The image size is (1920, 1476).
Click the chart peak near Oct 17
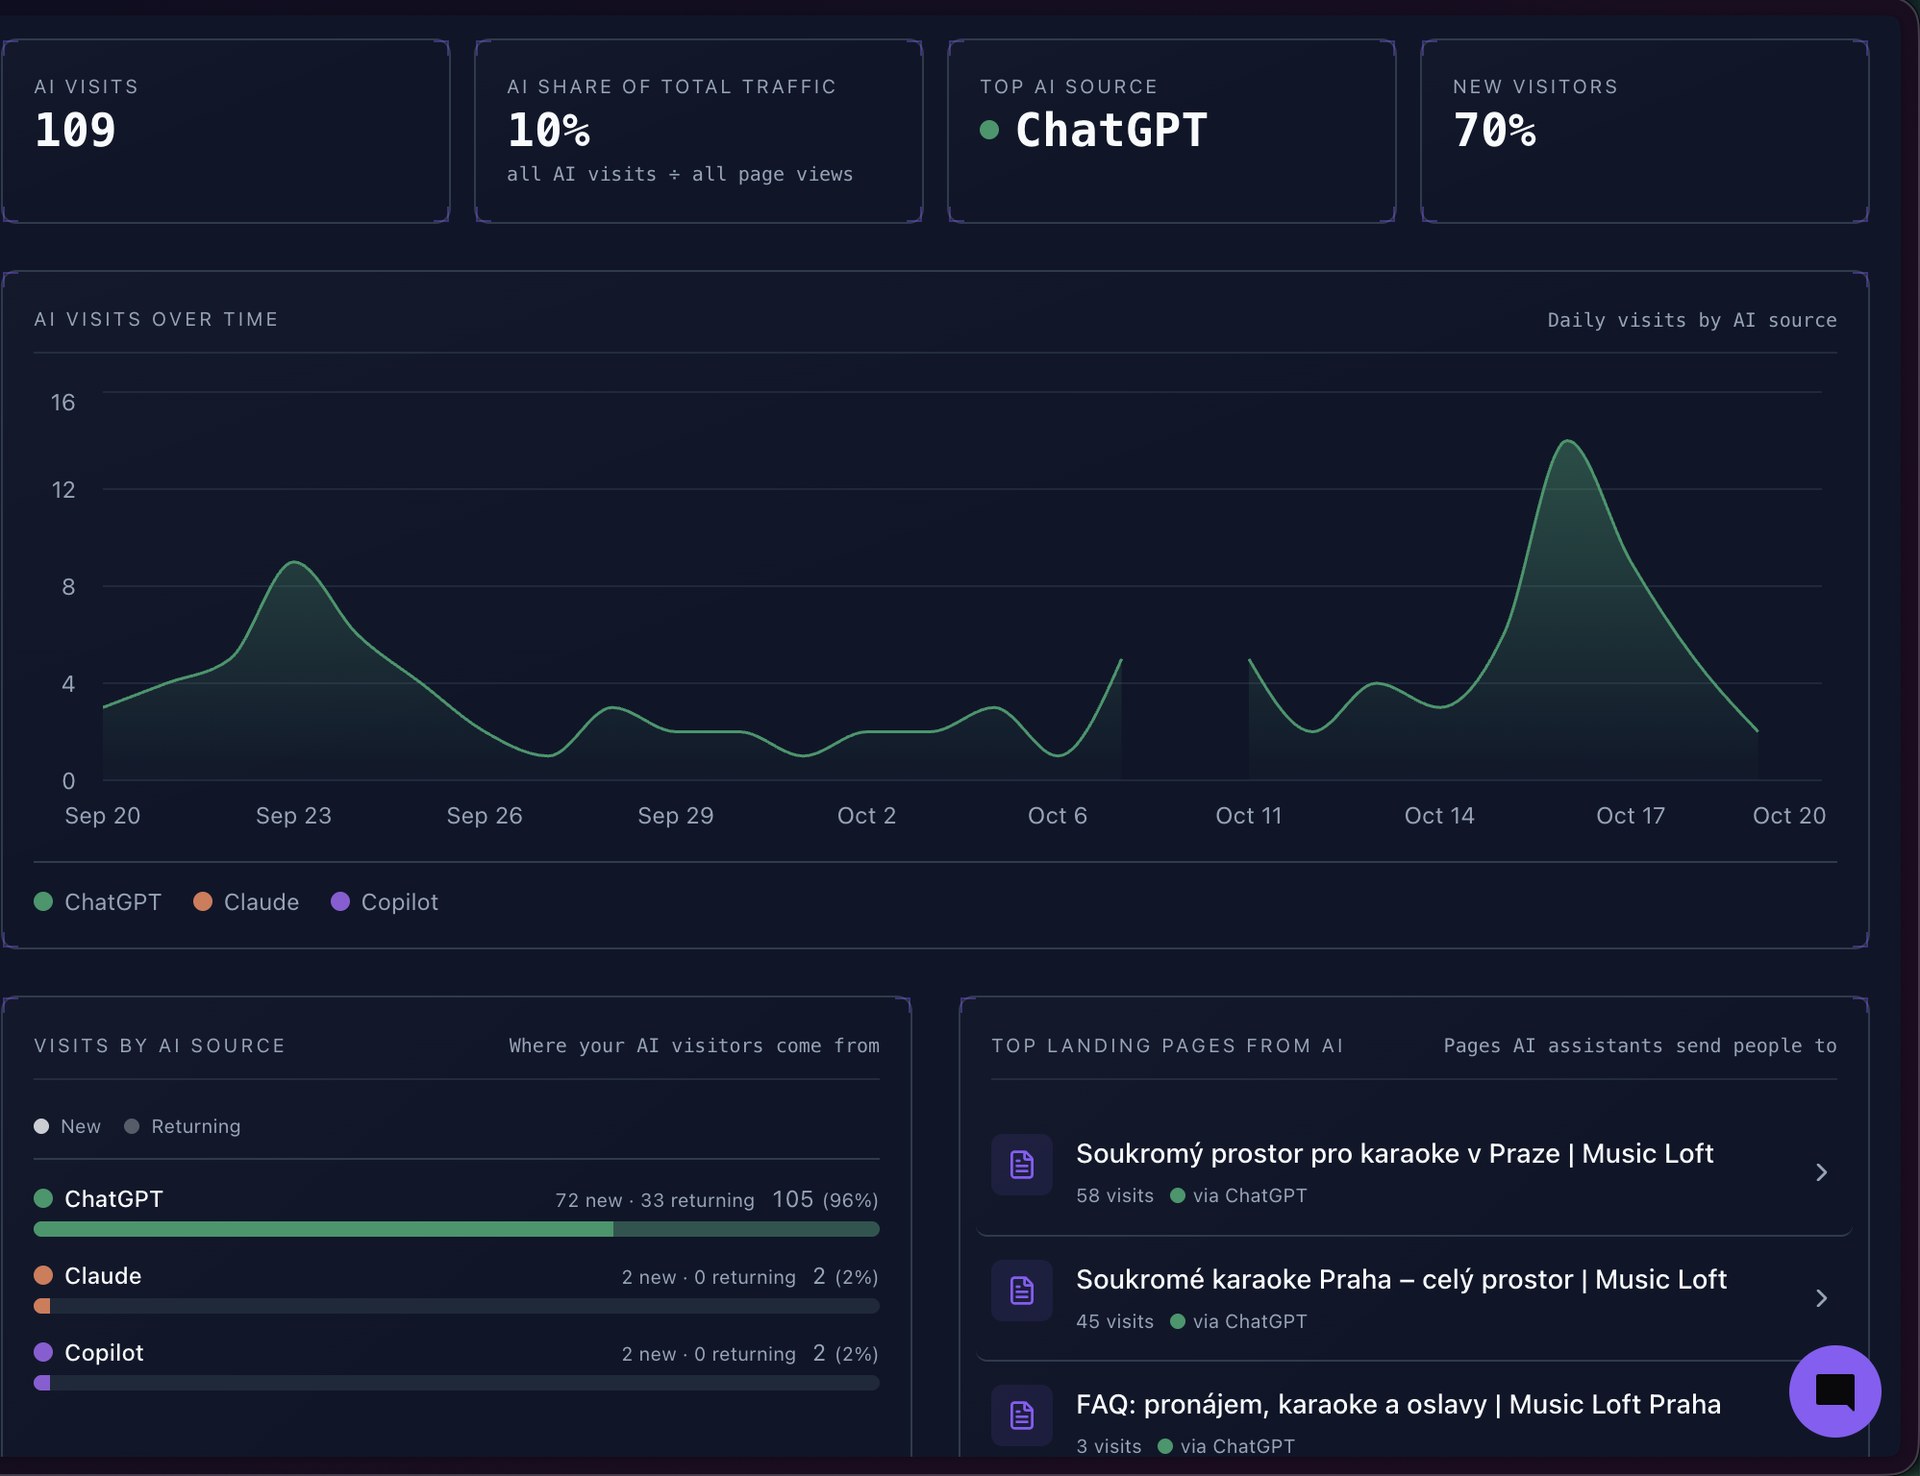(x=1568, y=441)
